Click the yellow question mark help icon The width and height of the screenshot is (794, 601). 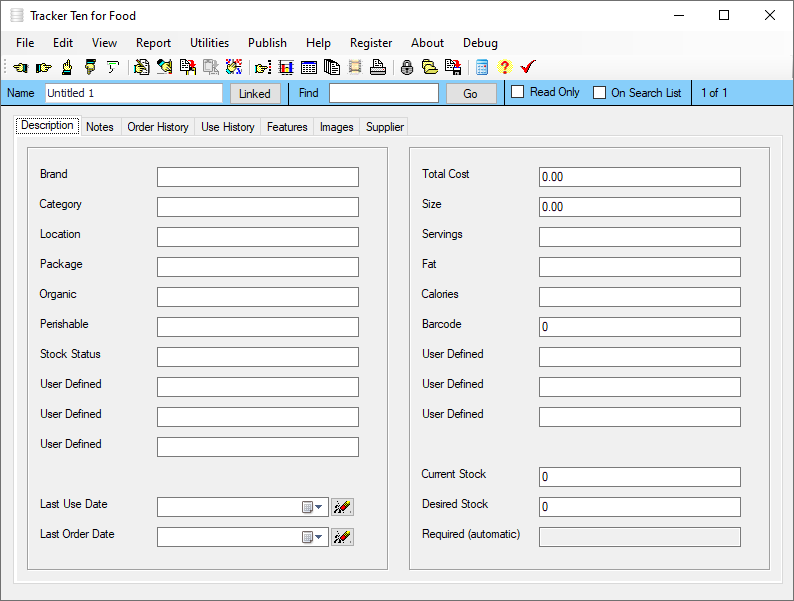point(504,68)
